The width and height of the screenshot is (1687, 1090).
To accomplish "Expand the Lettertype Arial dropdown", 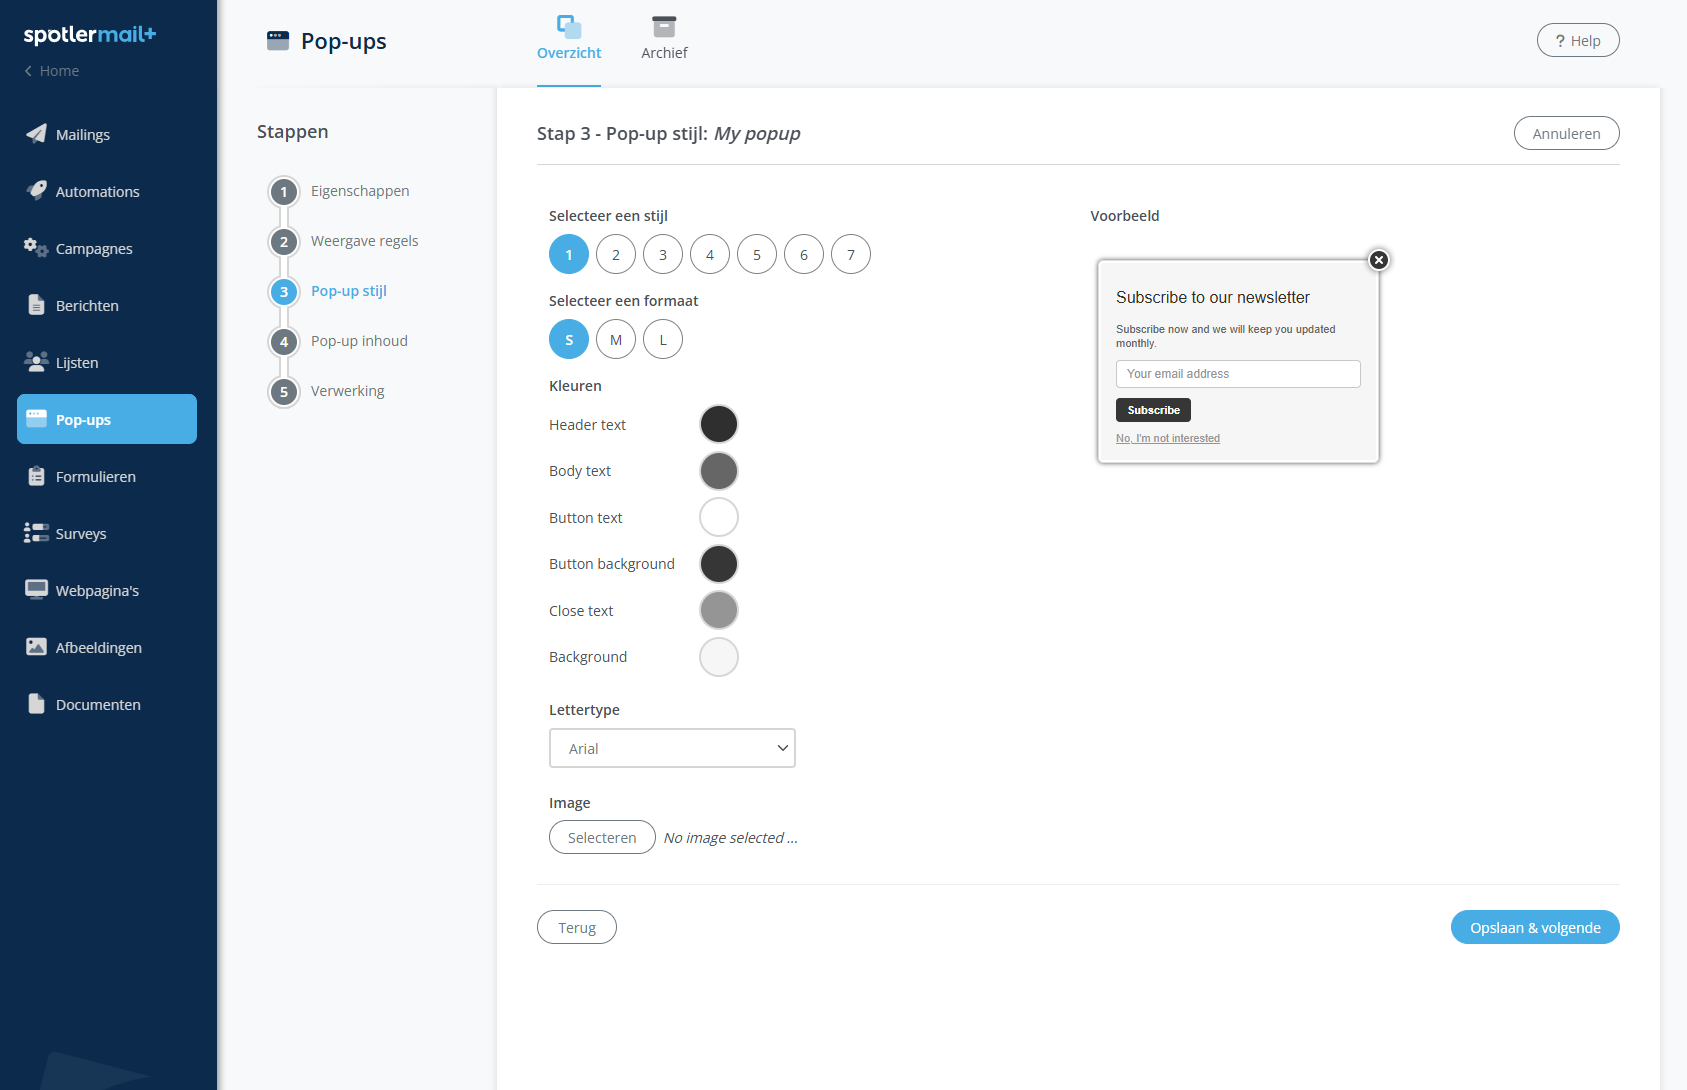I will (672, 748).
